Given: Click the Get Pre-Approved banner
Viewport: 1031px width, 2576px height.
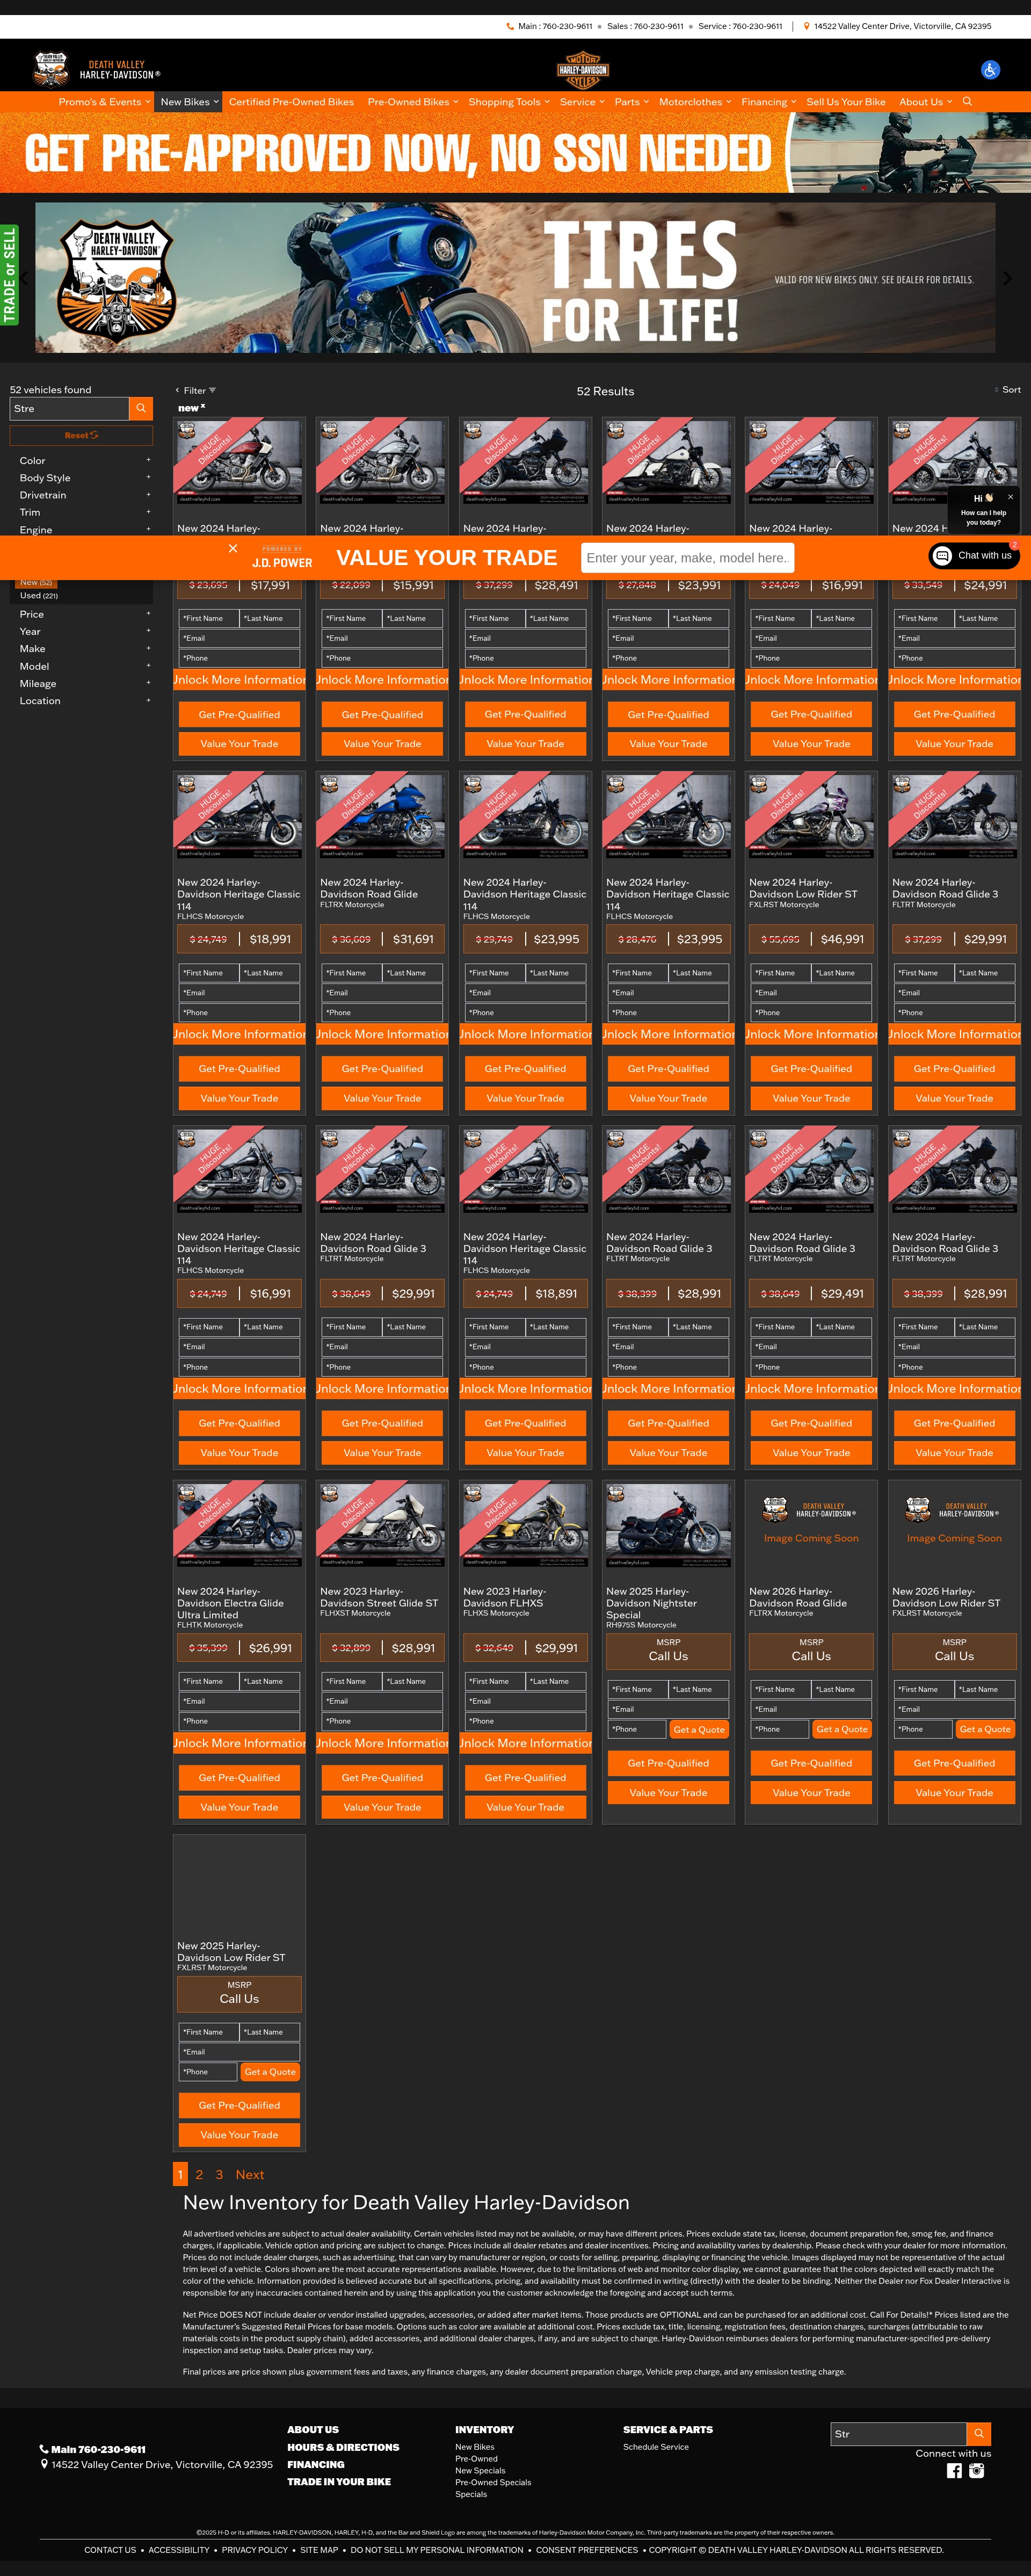Looking at the screenshot, I should pyautogui.click(x=515, y=152).
